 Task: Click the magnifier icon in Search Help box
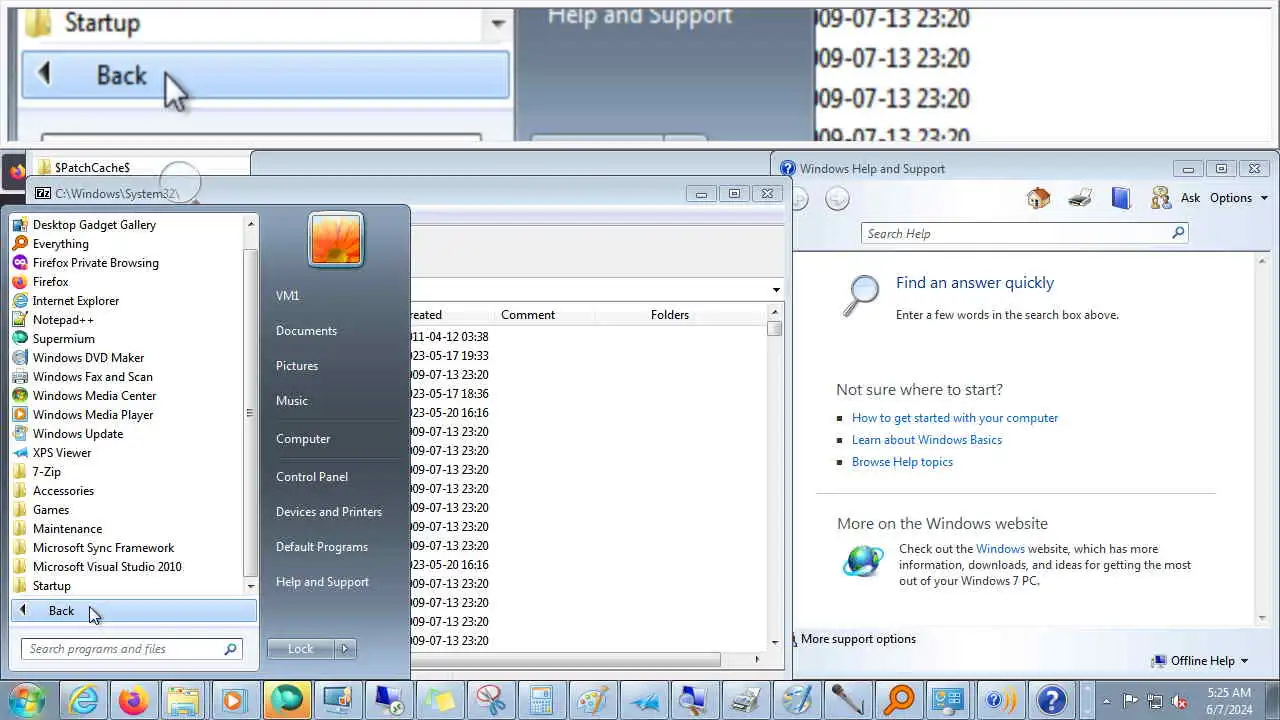(x=1178, y=233)
